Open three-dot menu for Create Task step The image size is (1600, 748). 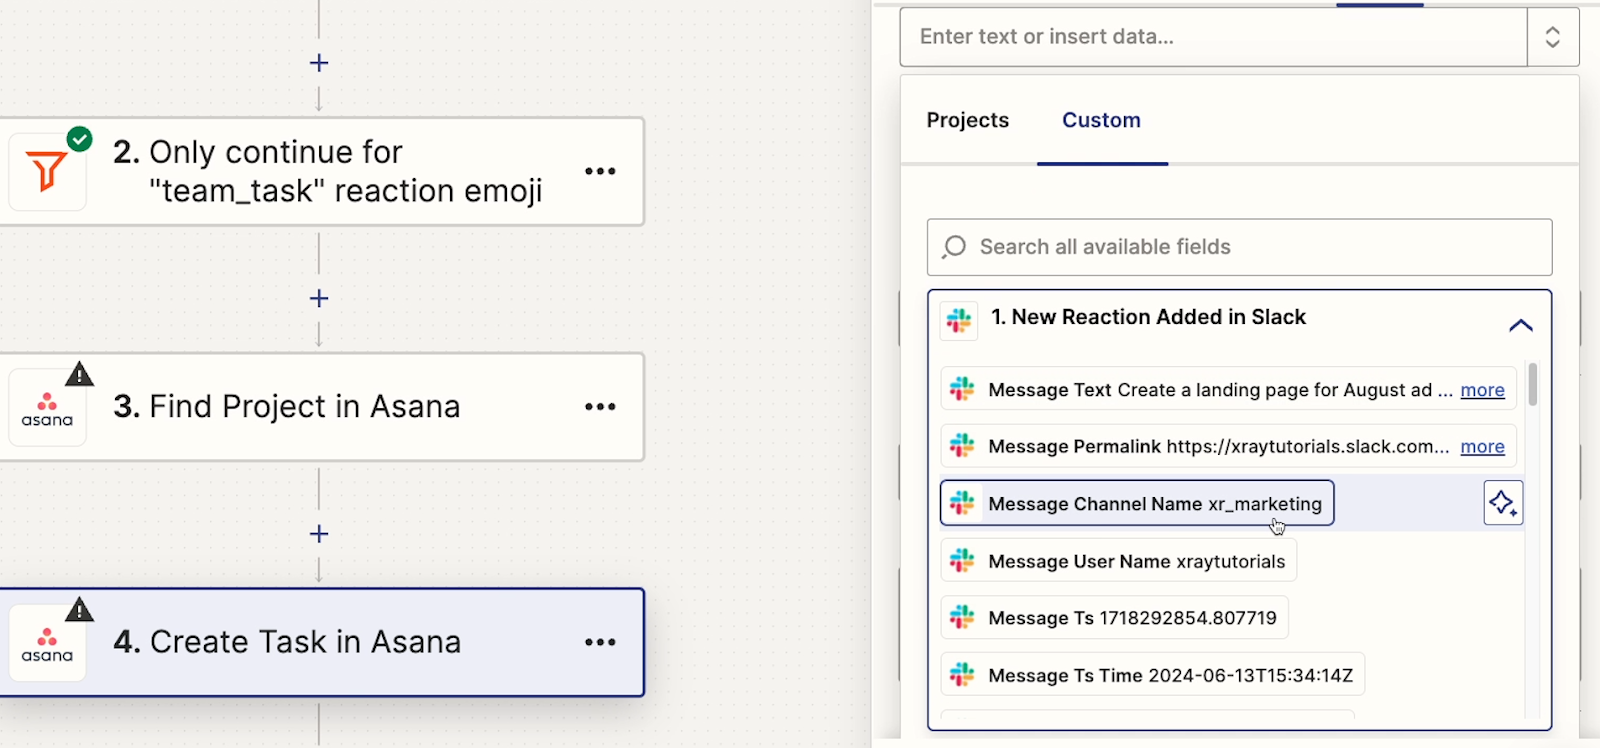pyautogui.click(x=600, y=642)
